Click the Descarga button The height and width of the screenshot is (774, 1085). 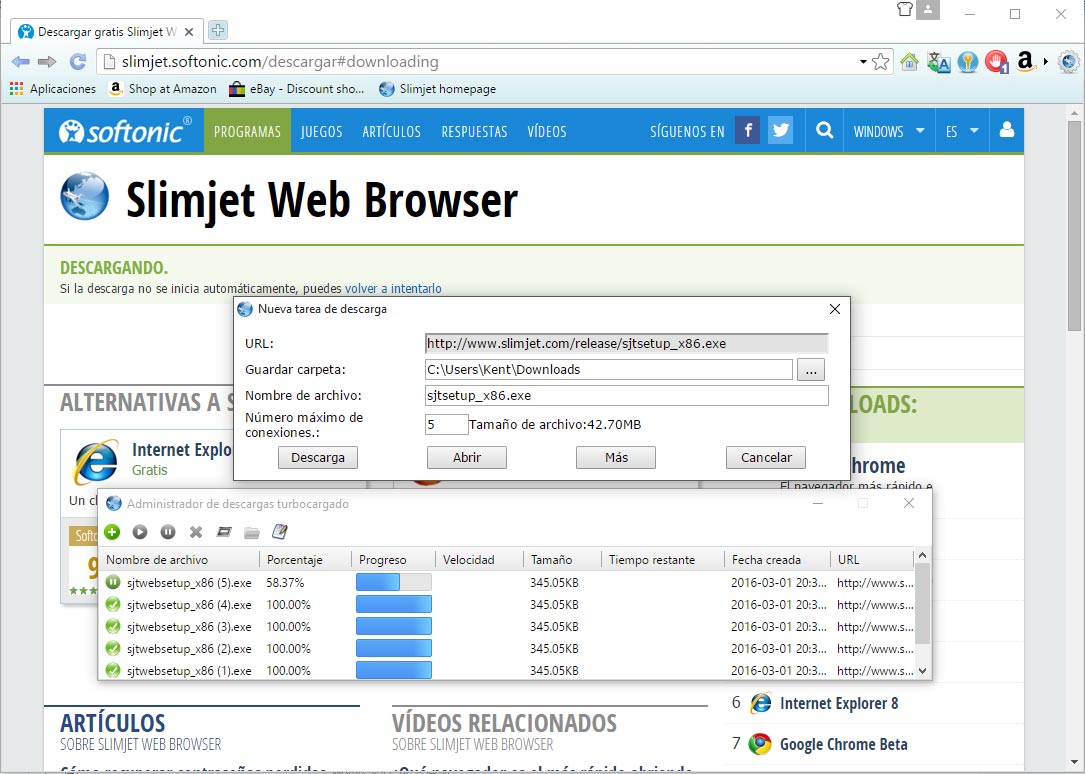point(318,457)
